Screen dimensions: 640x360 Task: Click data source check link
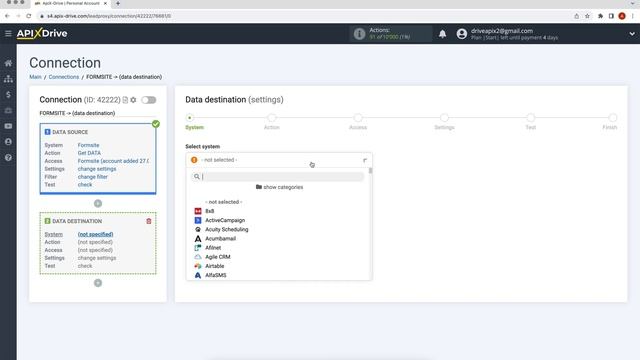(85, 185)
